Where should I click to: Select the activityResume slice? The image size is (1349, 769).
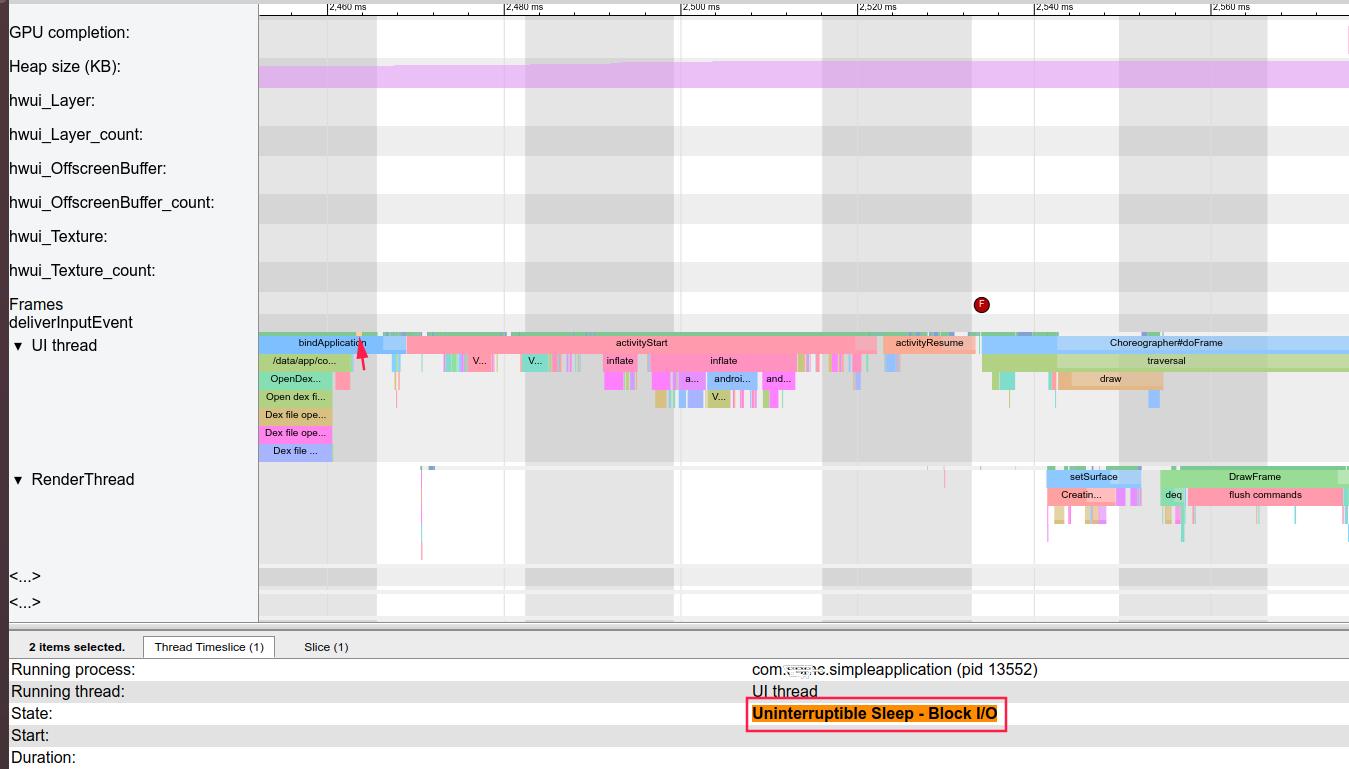[929, 343]
